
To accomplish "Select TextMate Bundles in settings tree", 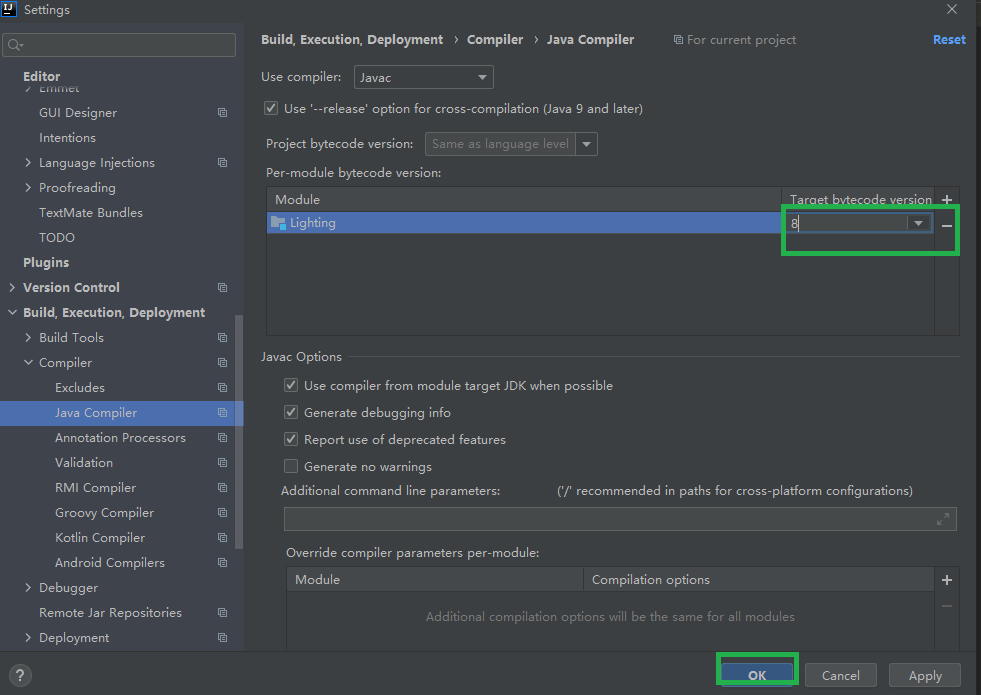I will pos(91,213).
